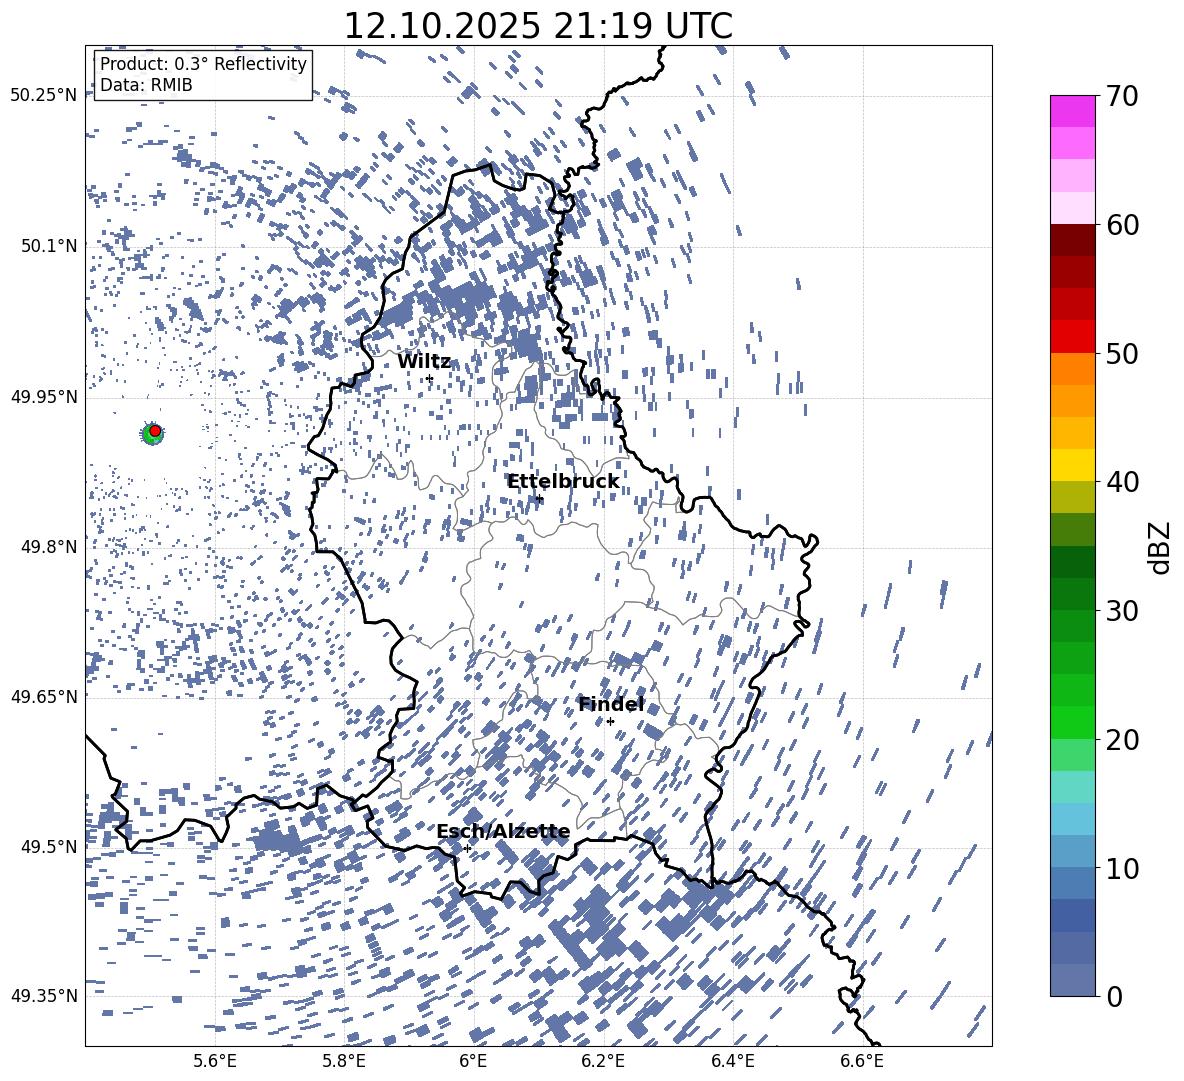Click the 70 tick on colorbar
The height and width of the screenshot is (1081, 1184).
[x=1121, y=96]
